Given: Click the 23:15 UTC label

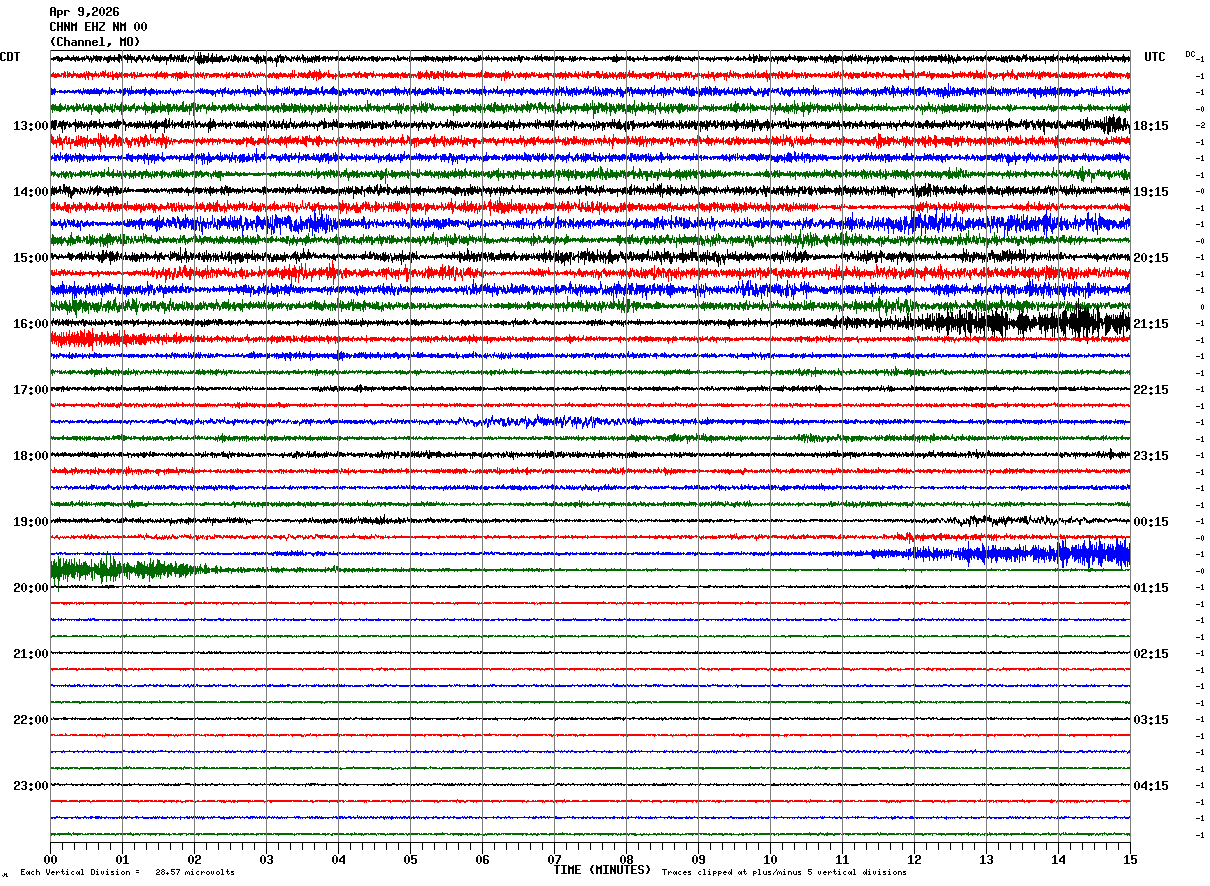Looking at the screenshot, I should point(1152,456).
